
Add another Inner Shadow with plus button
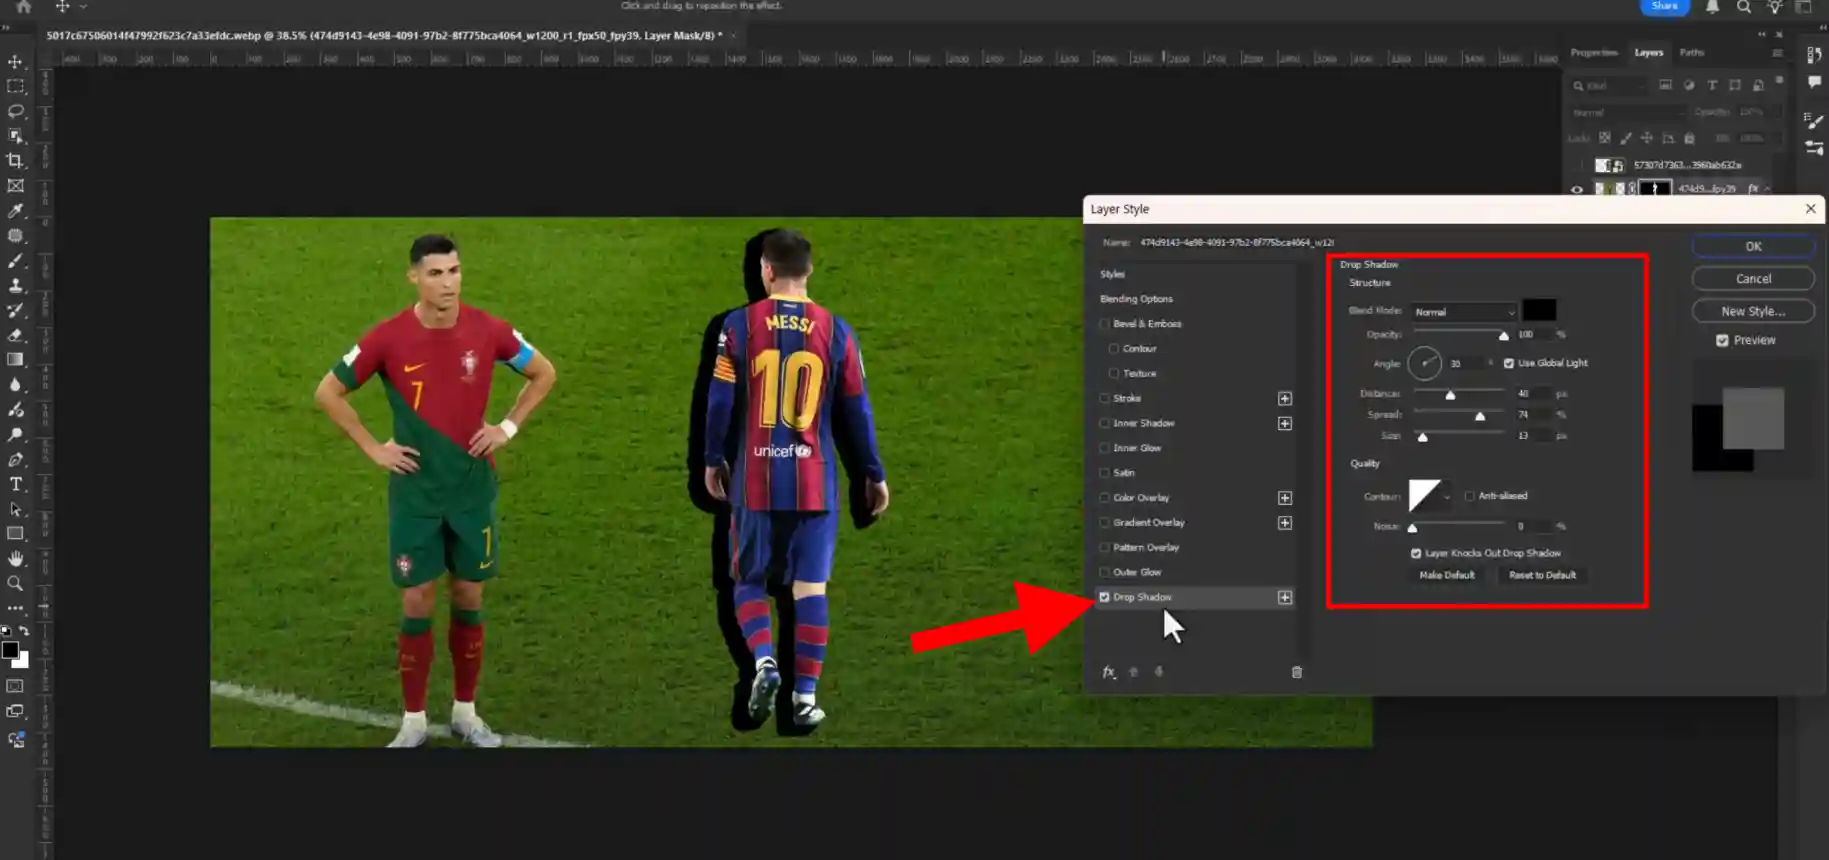[1285, 423]
